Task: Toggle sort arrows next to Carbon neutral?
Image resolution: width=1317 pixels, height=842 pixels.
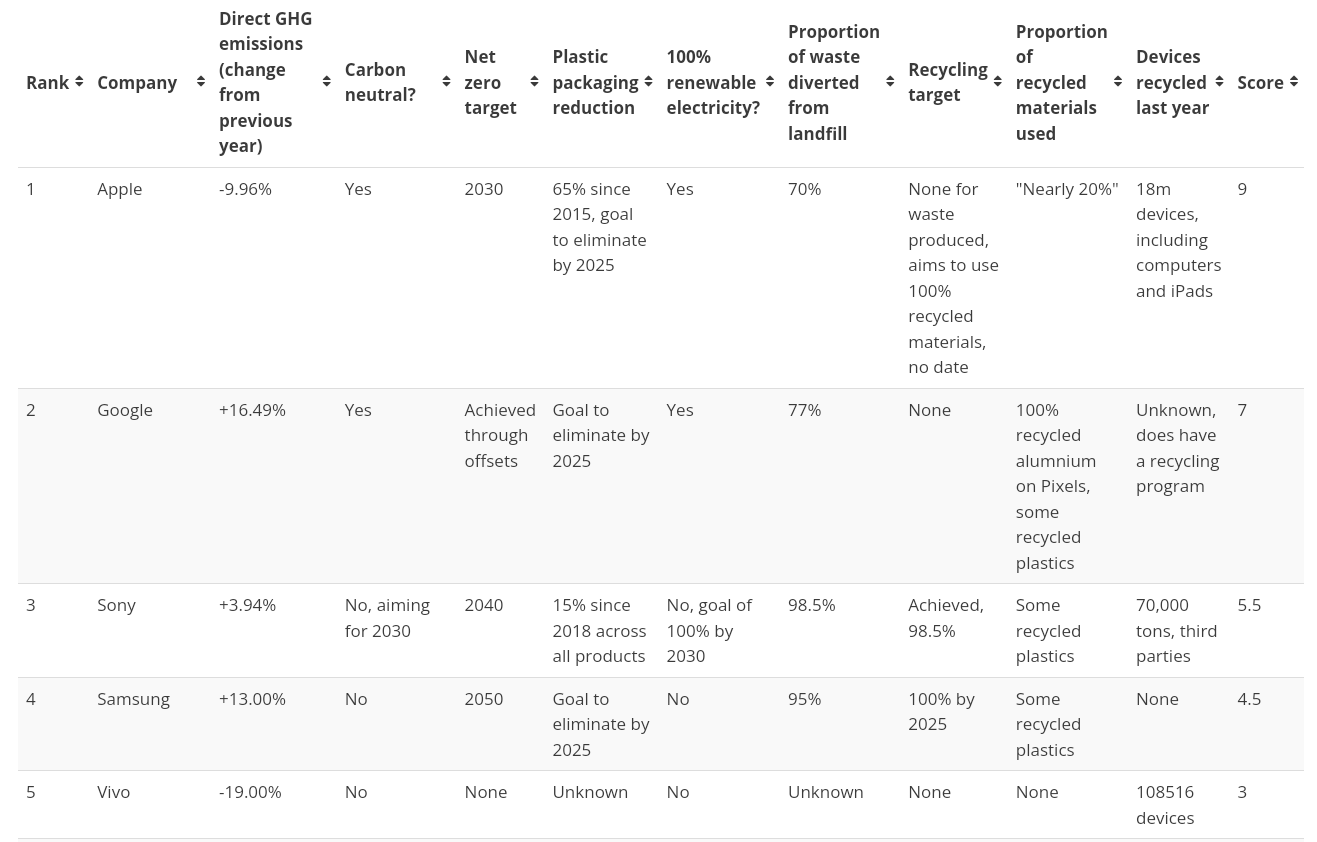Action: tap(446, 82)
